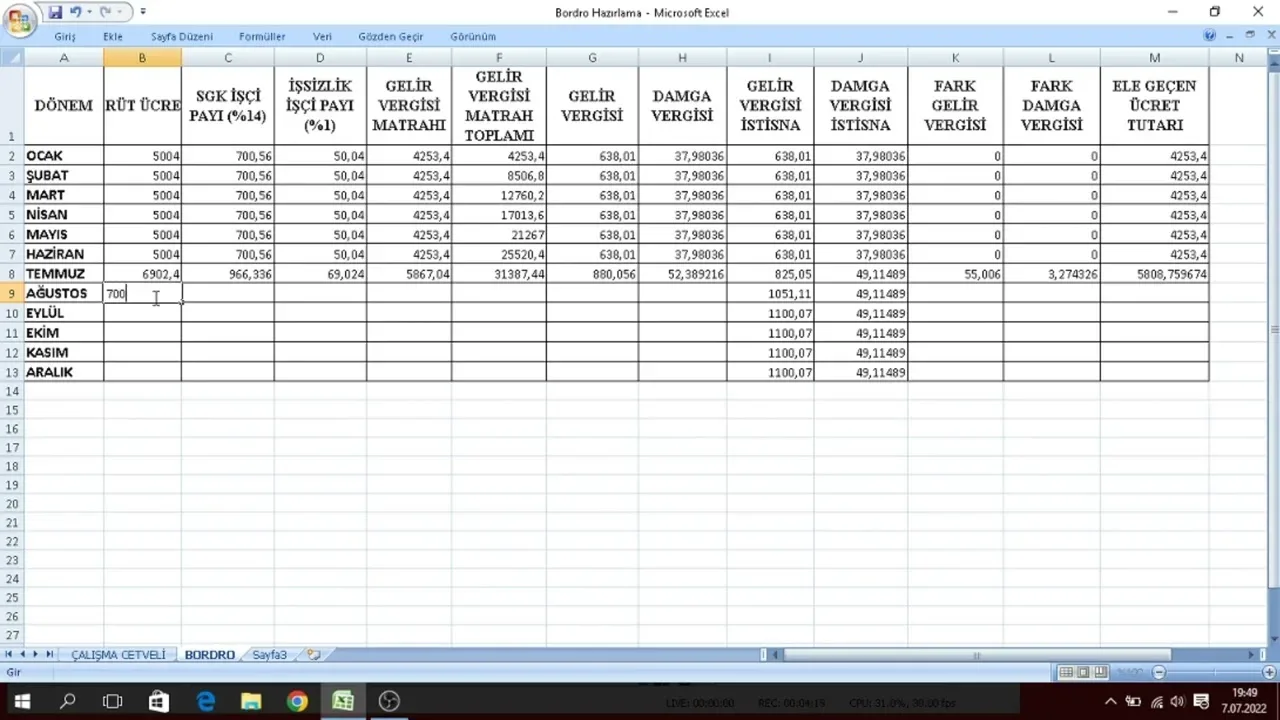Viewport: 1280px width, 720px height.
Task: Open the Giriş ribbon tab
Action: point(65,36)
